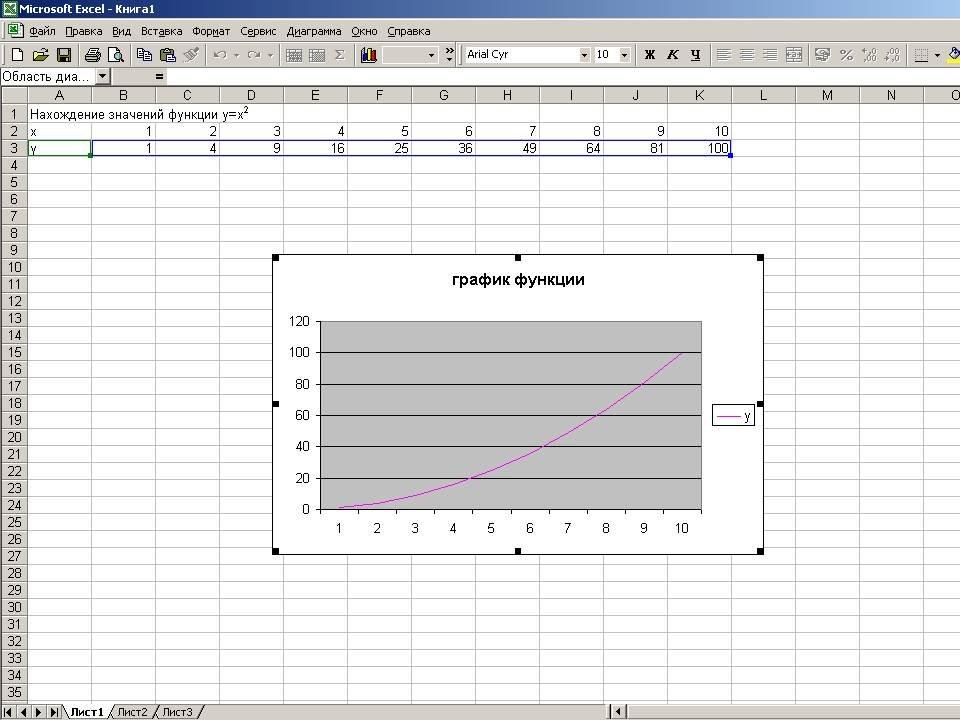Open the font size dropdown showing 10
Screen dimensions: 960x720
click(x=625, y=55)
